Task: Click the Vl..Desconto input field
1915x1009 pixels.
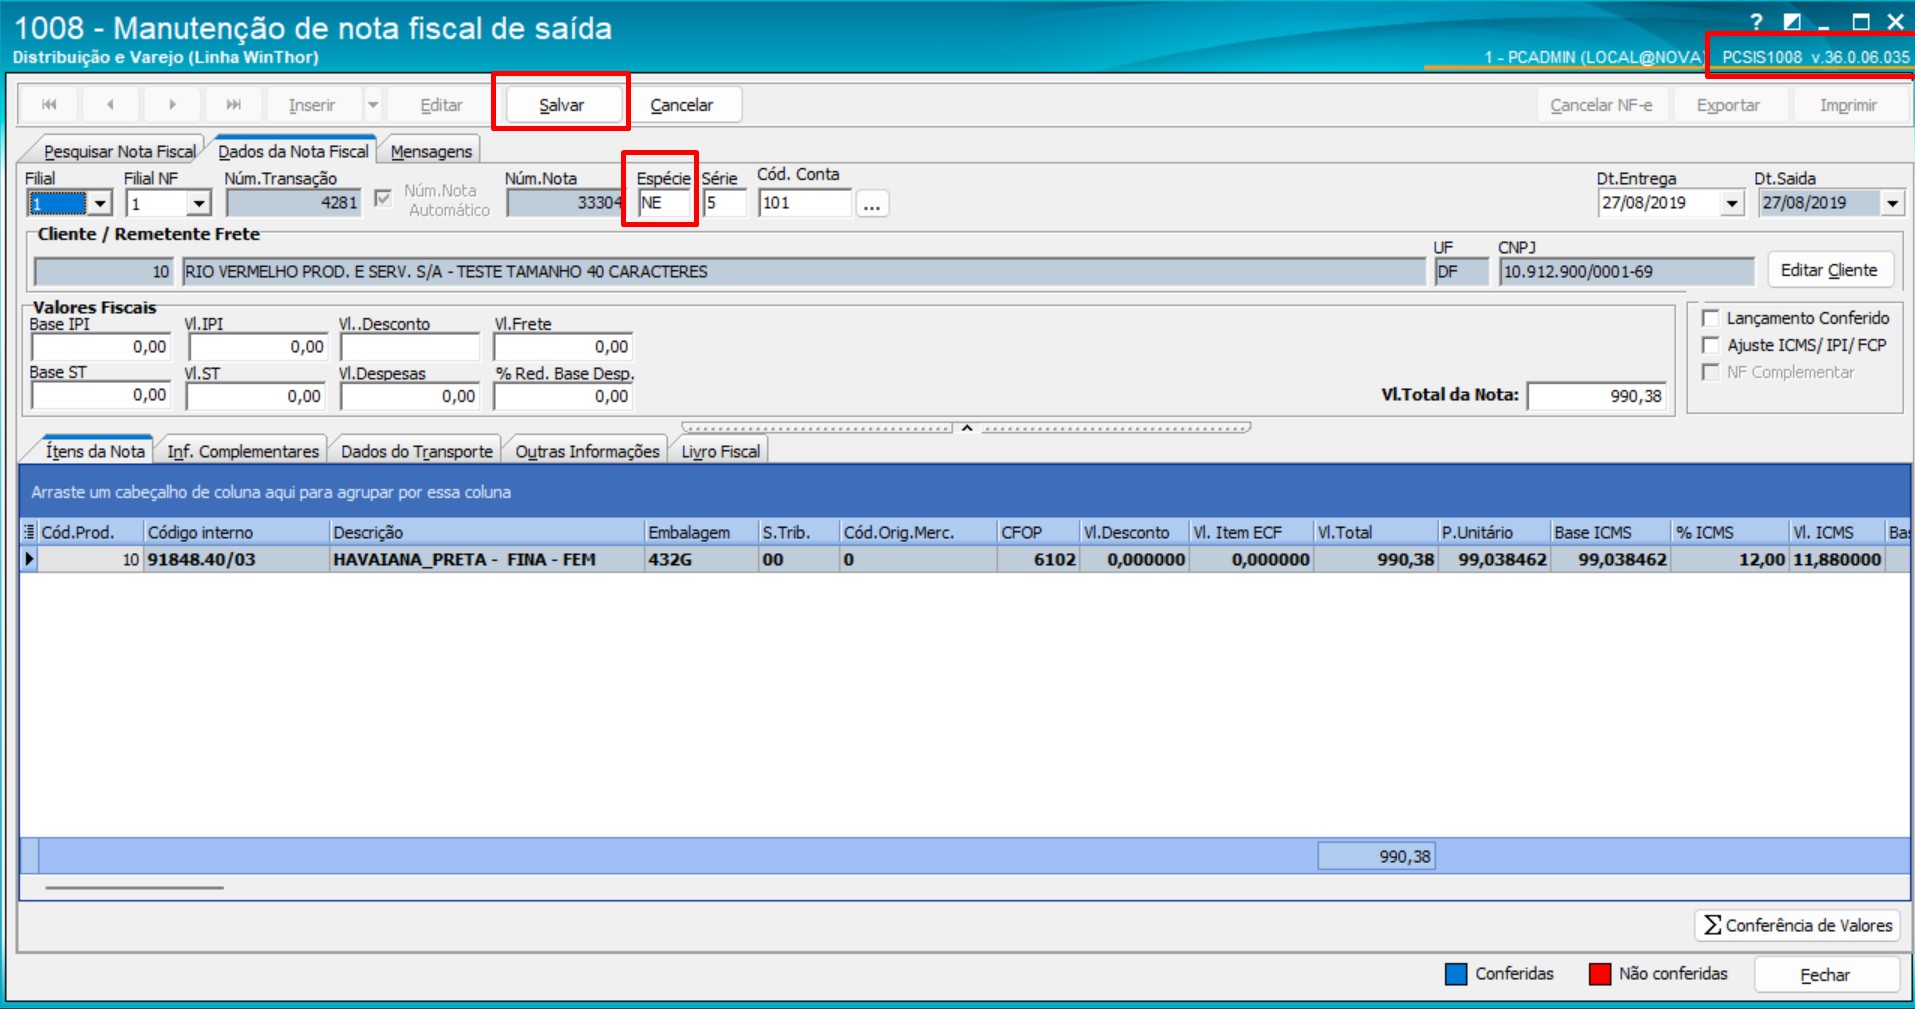Action: pyautogui.click(x=410, y=347)
